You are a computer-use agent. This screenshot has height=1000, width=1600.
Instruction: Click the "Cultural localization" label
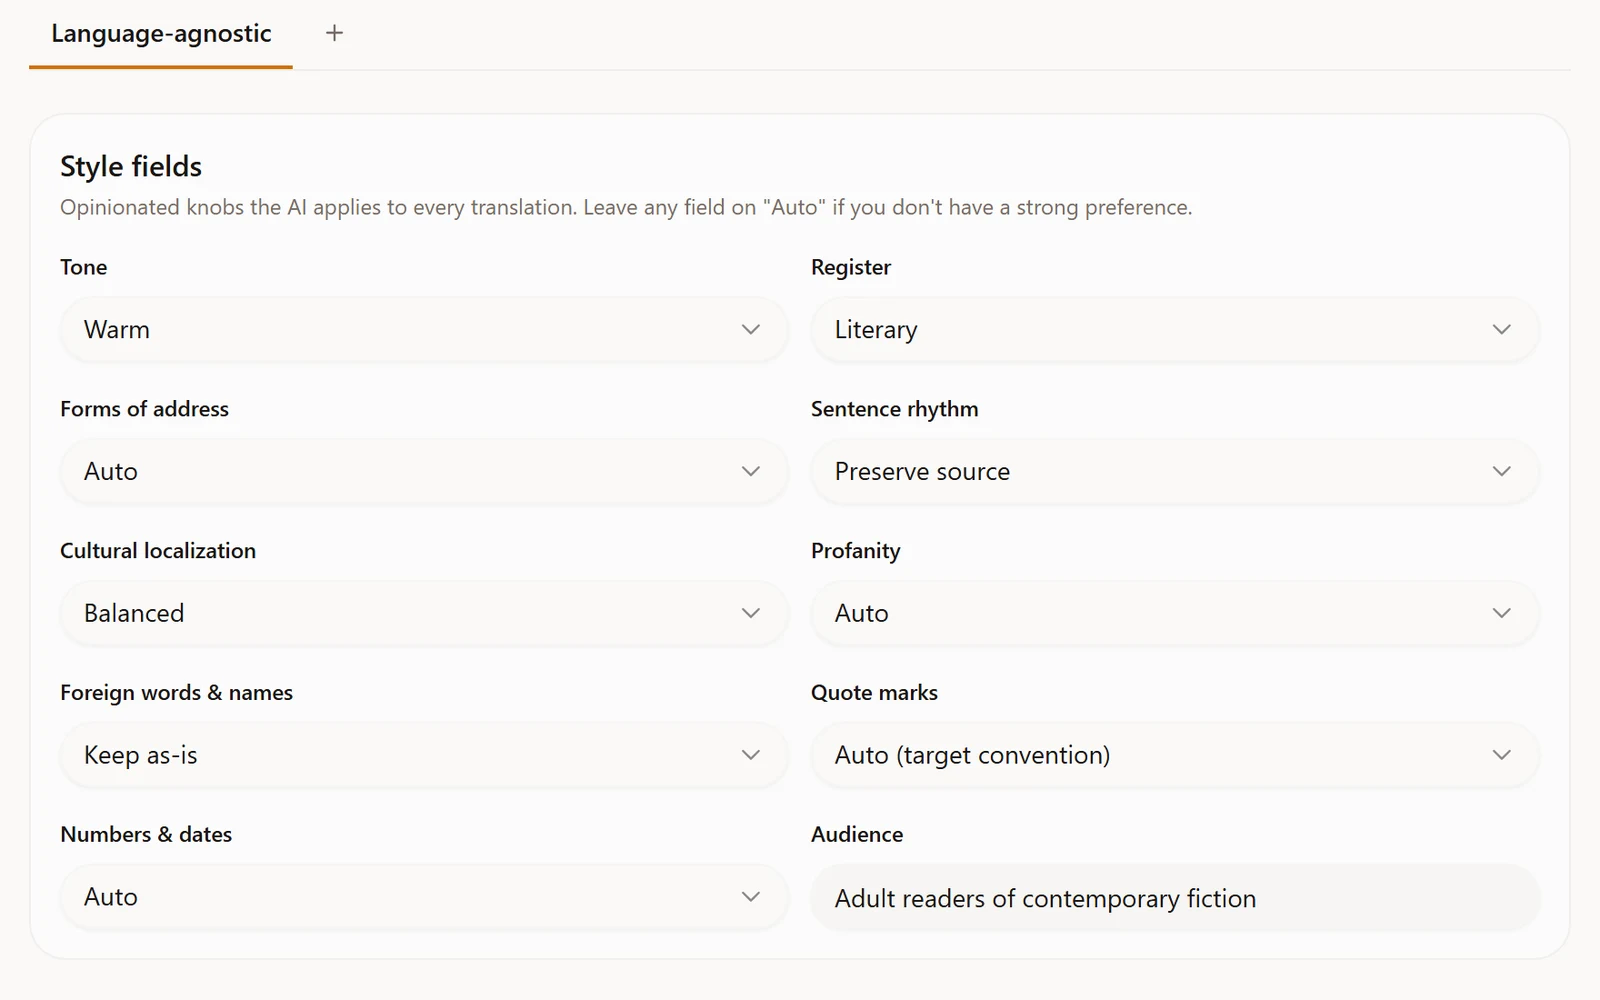coord(158,551)
